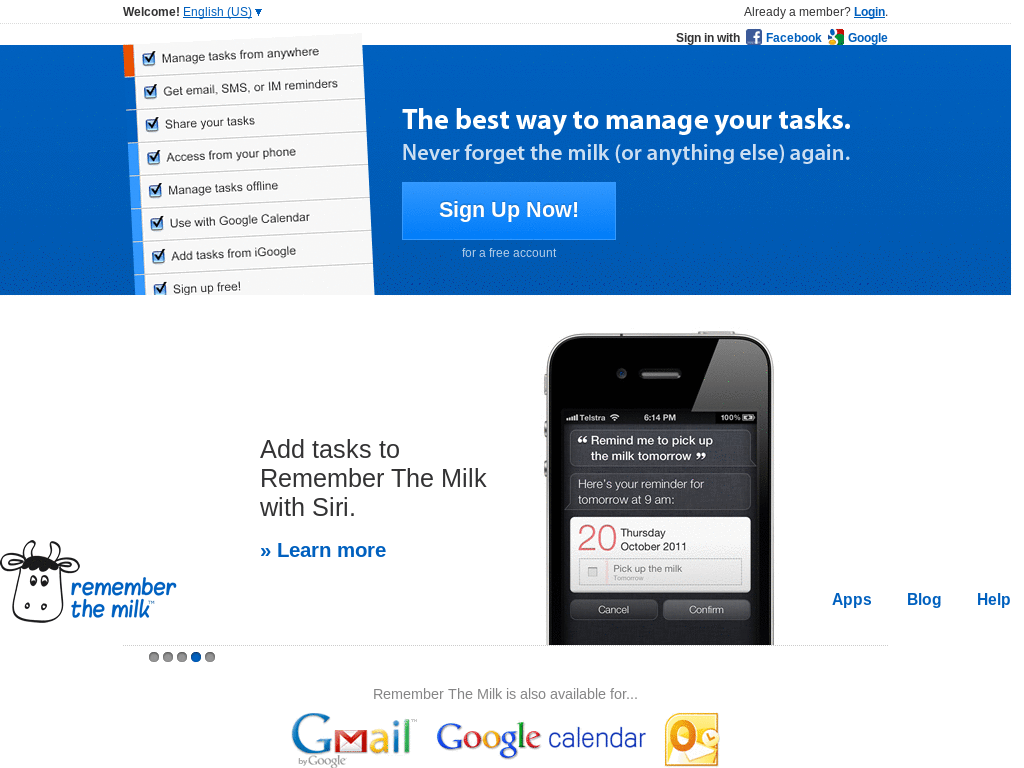
Task: Toggle the 'Manage tasks from anywhere' checkbox
Action: coord(149,58)
